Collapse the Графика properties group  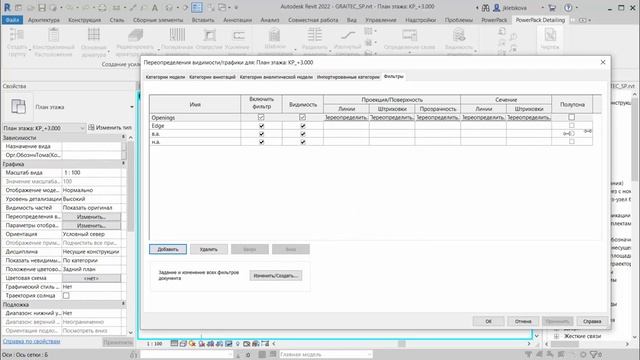[x=123, y=164]
